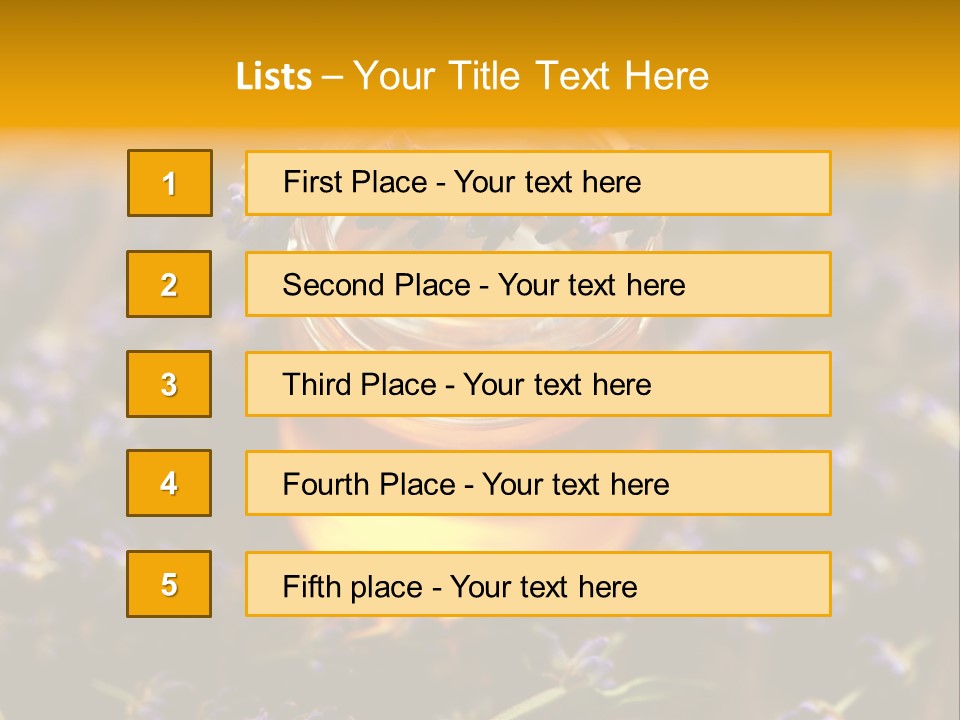The height and width of the screenshot is (720, 960).
Task: Select the number 4 orange box
Action: tap(169, 483)
